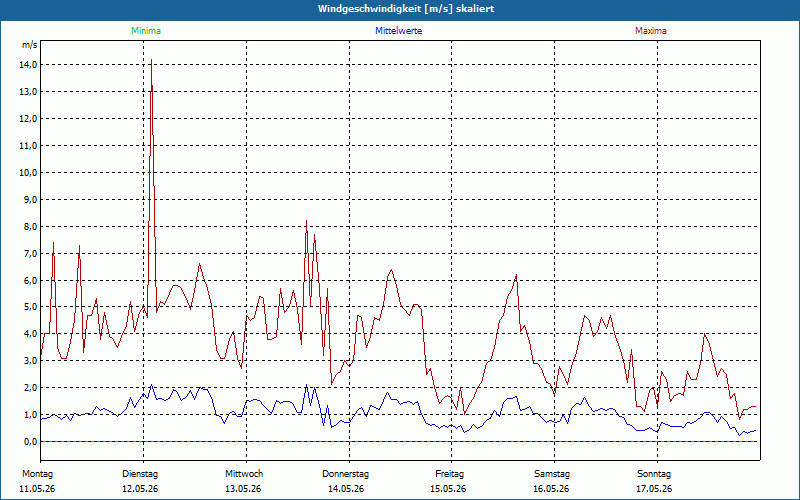Click the 11,0 y-axis value
This screenshot has height=500, width=800.
point(28,146)
